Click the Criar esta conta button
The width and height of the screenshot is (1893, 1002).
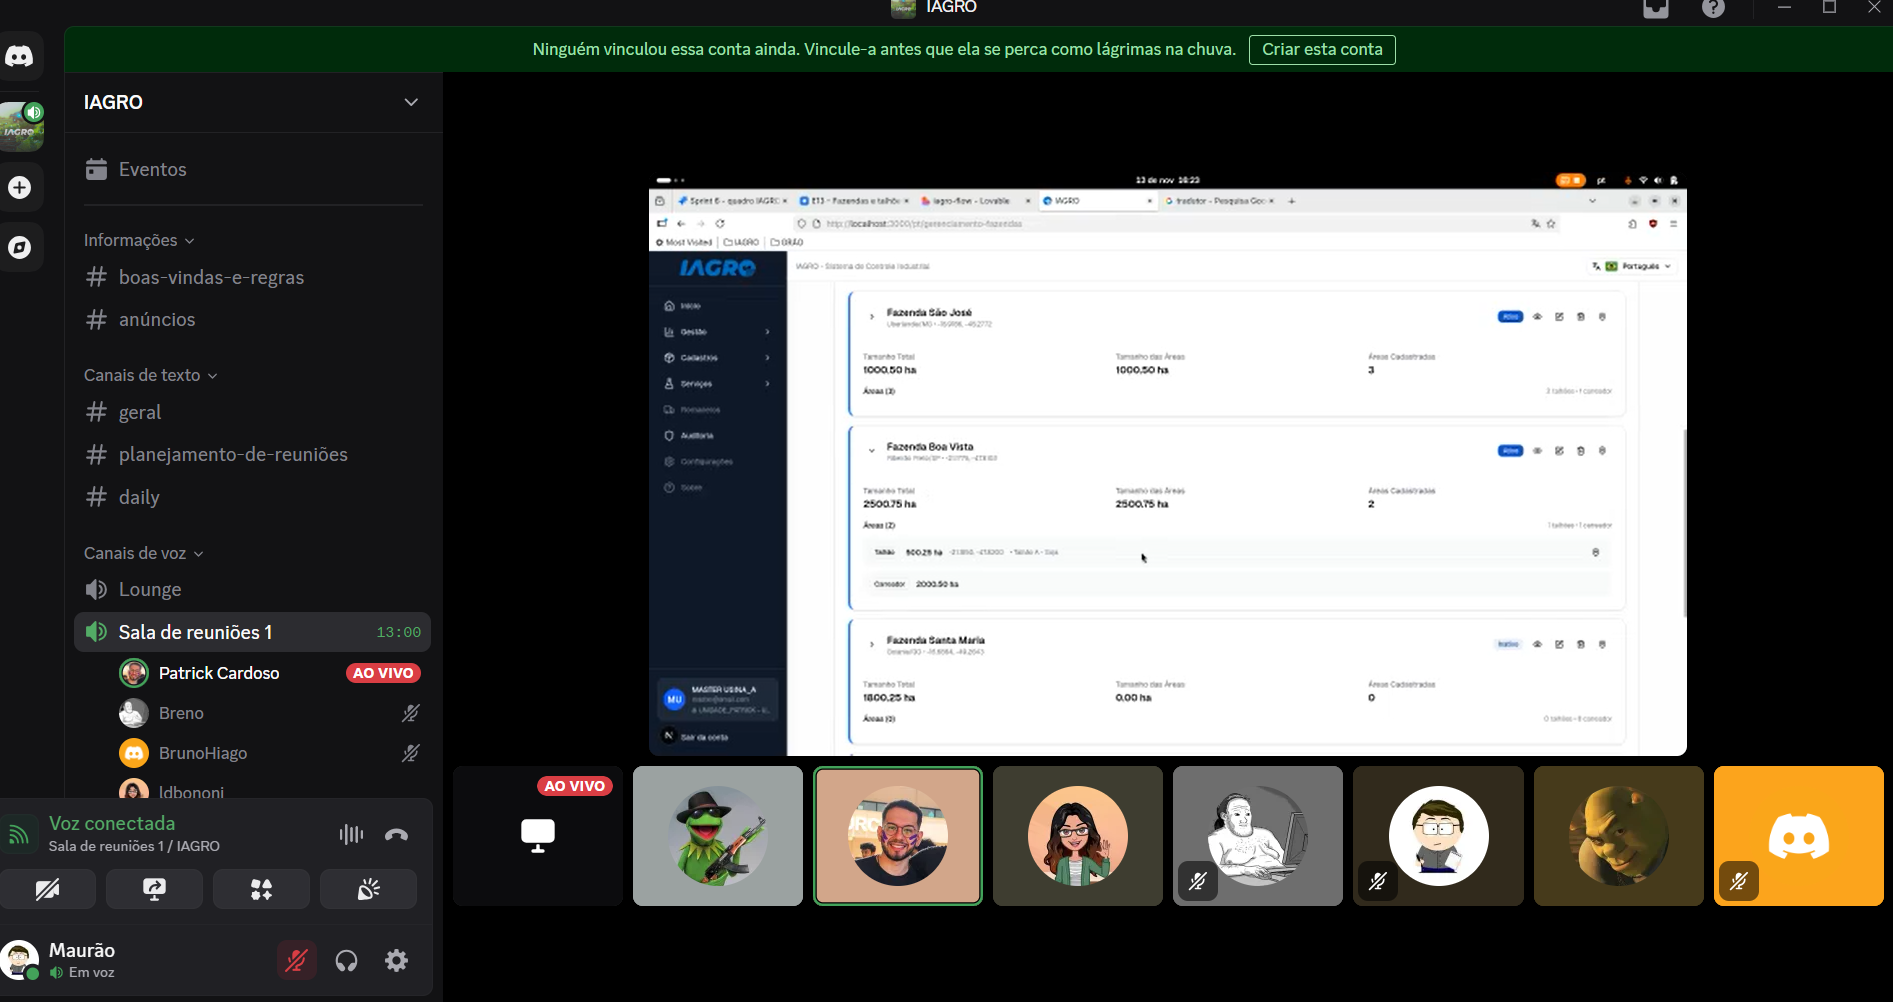tap(1322, 49)
